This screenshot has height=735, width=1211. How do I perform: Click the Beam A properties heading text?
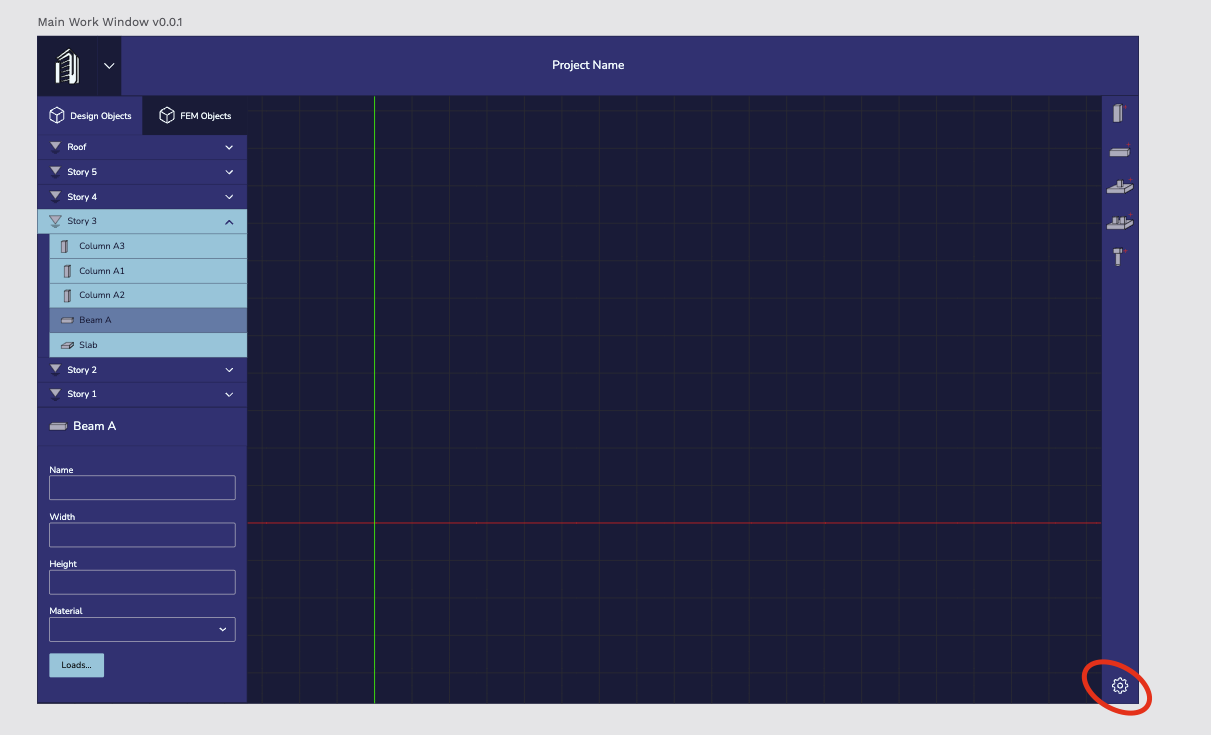pyautogui.click(x=94, y=426)
